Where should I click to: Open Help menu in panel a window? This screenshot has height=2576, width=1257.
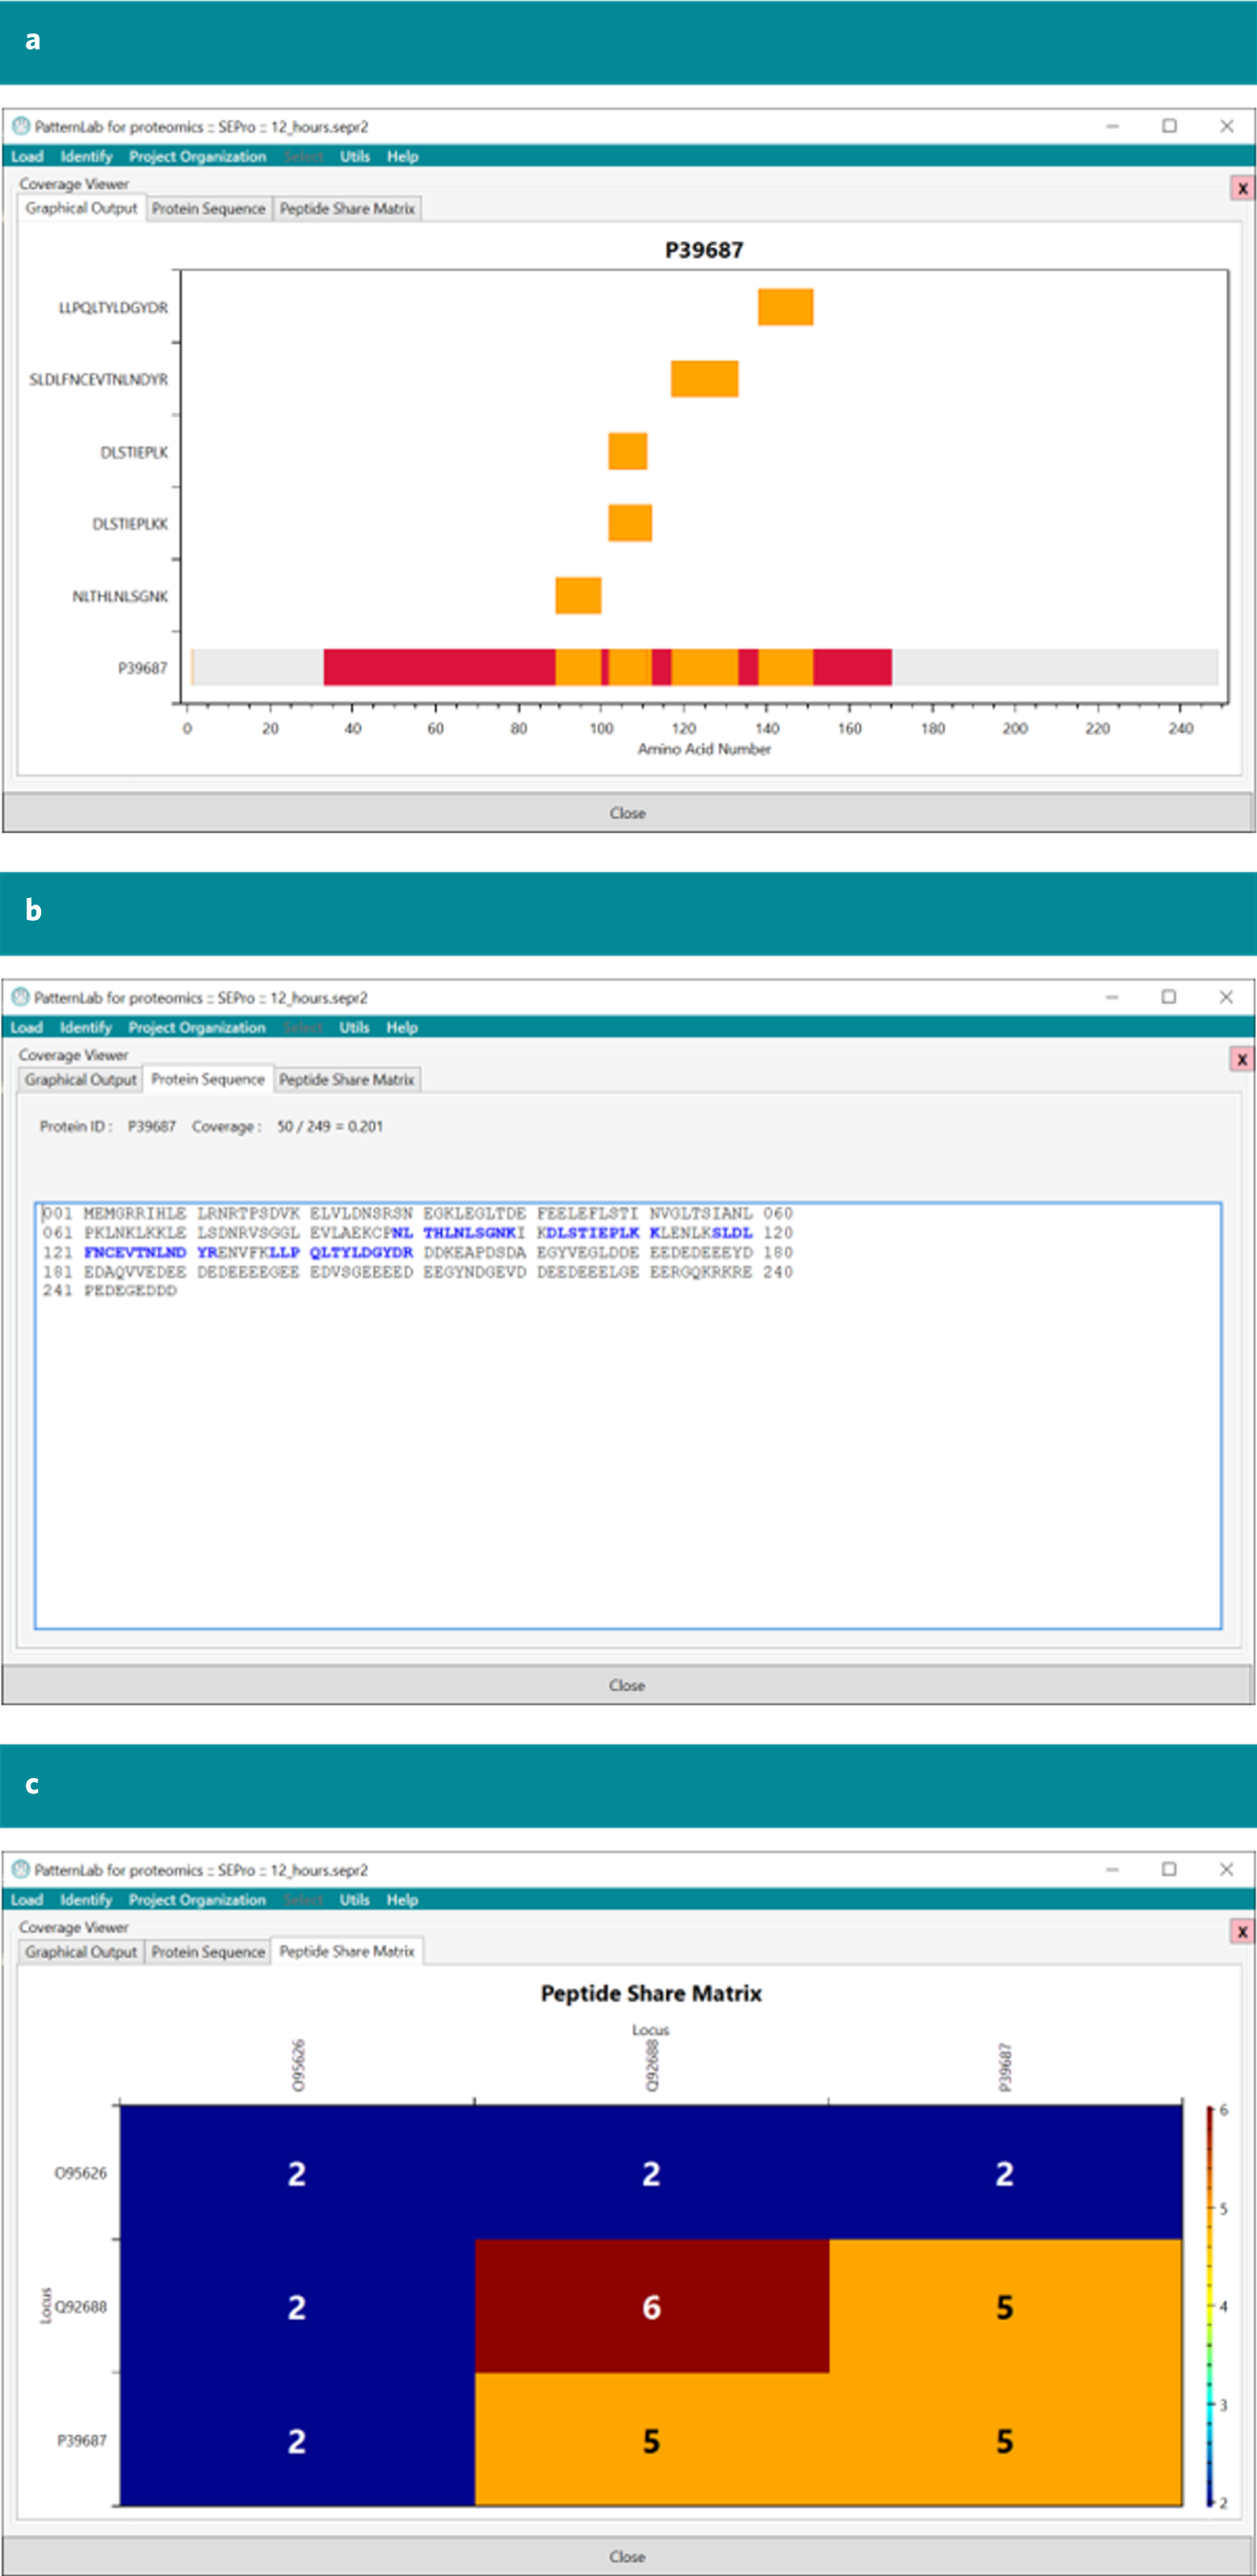(402, 156)
